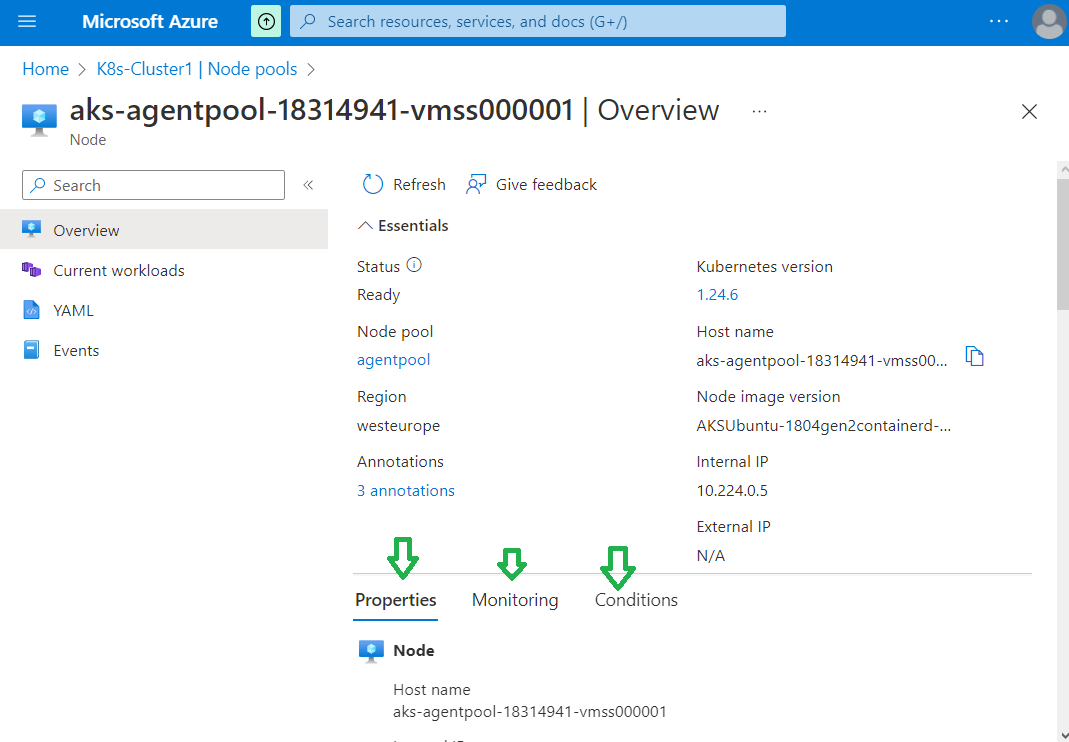This screenshot has width=1069, height=742.
Task: Click the YAML file icon
Action: (31, 310)
